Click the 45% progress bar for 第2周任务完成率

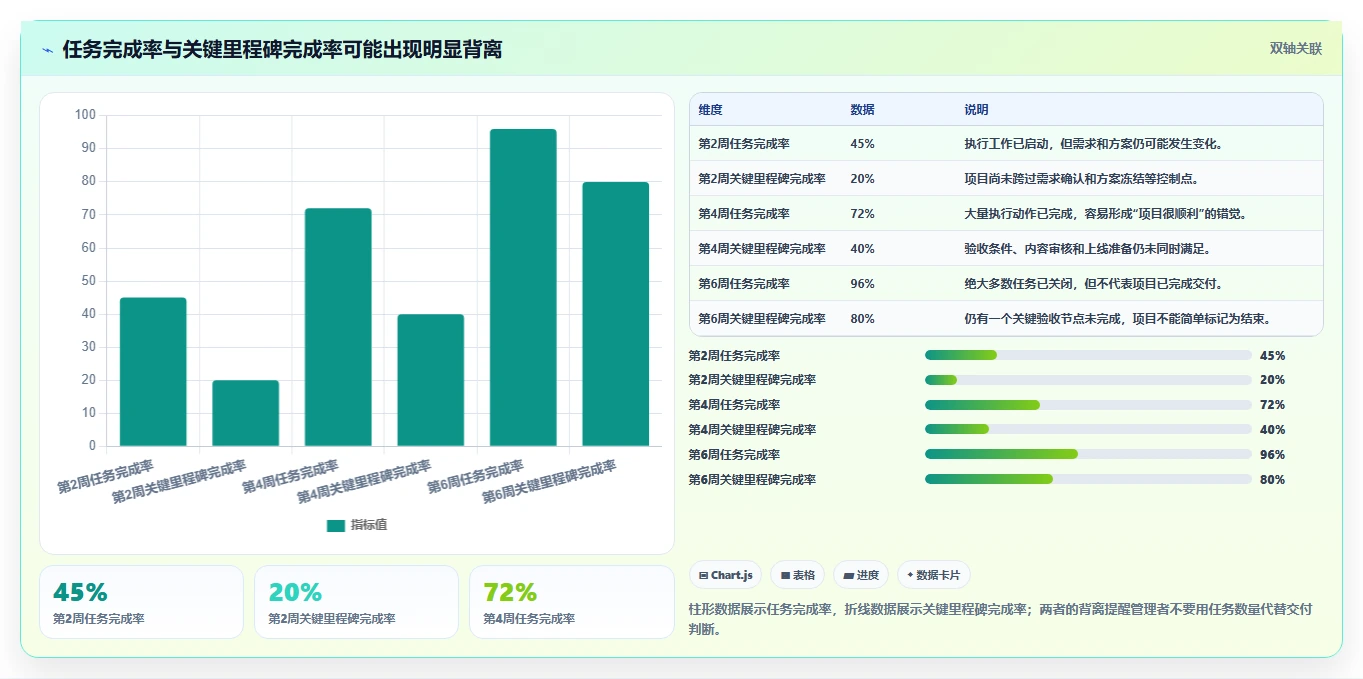pyautogui.click(x=1088, y=355)
